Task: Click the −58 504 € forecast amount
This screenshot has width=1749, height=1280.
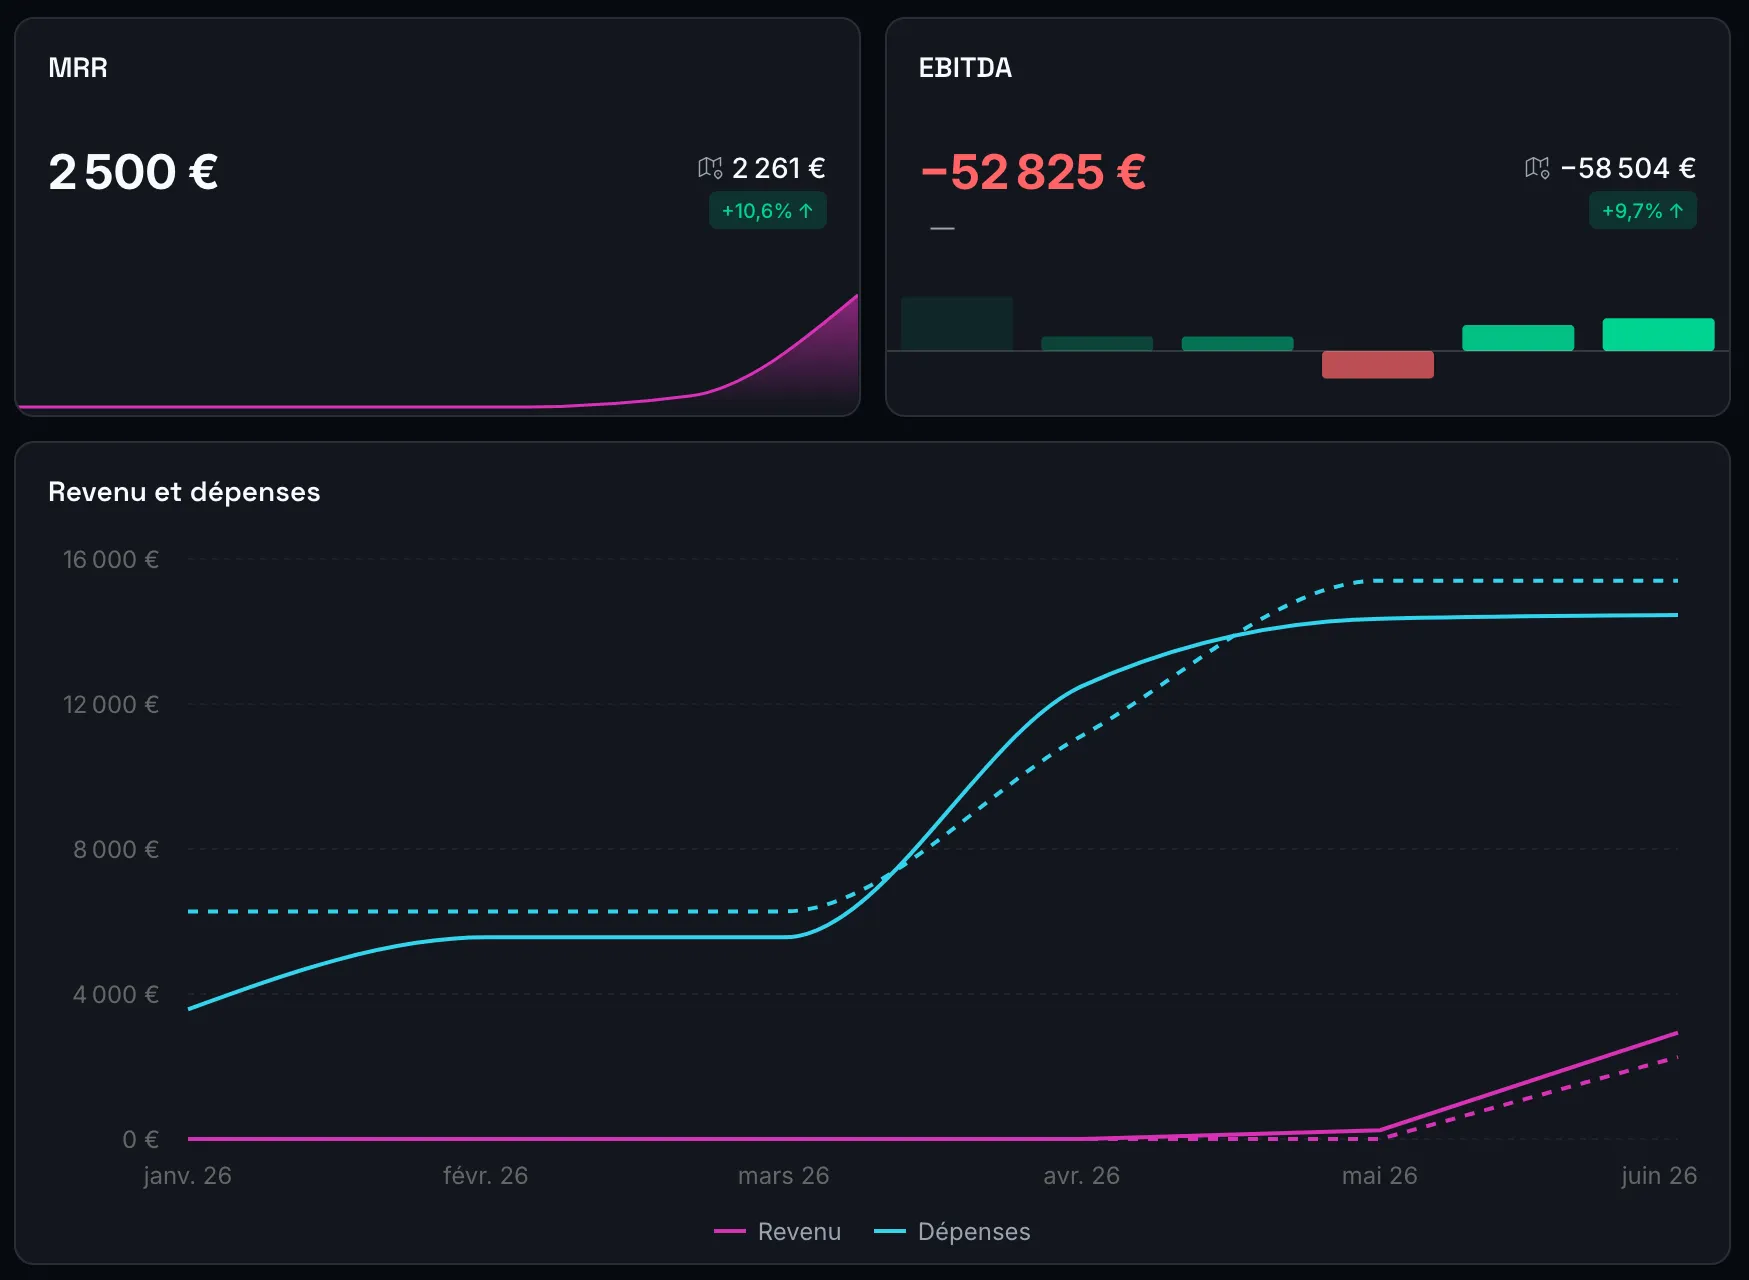Action: 1628,168
